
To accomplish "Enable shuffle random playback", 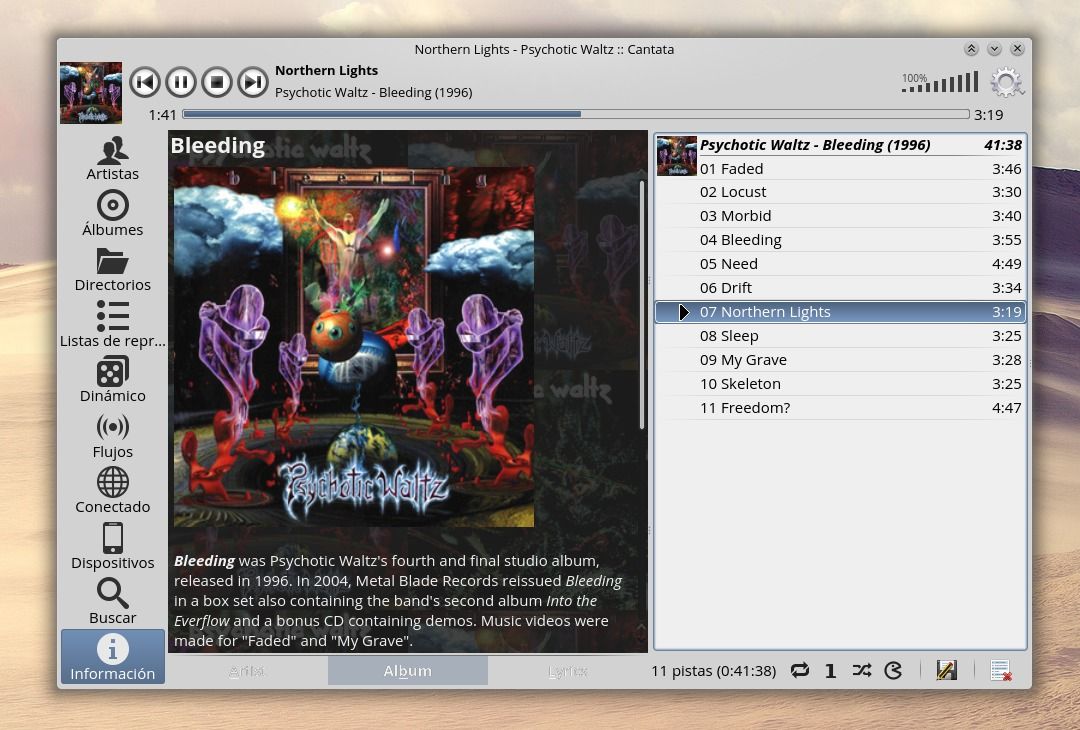I will 861,671.
